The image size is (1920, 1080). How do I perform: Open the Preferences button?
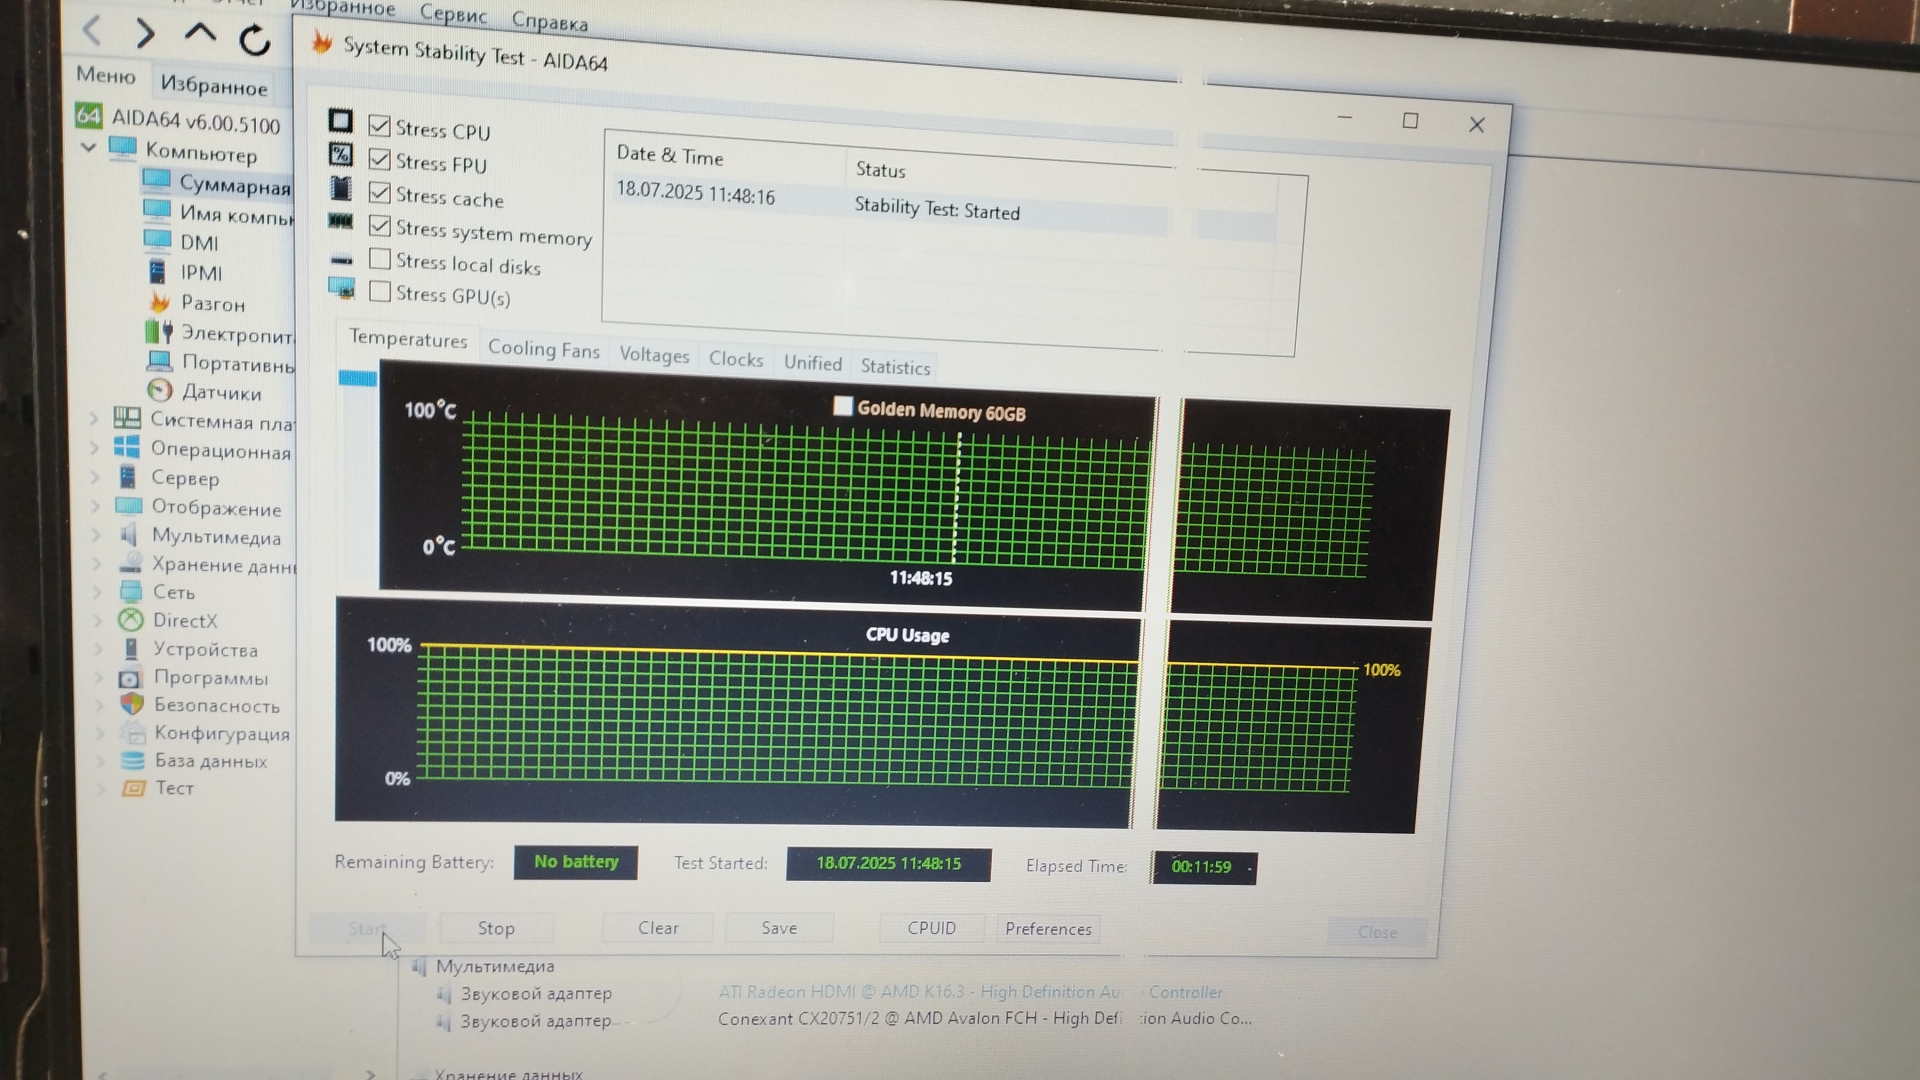click(x=1048, y=929)
